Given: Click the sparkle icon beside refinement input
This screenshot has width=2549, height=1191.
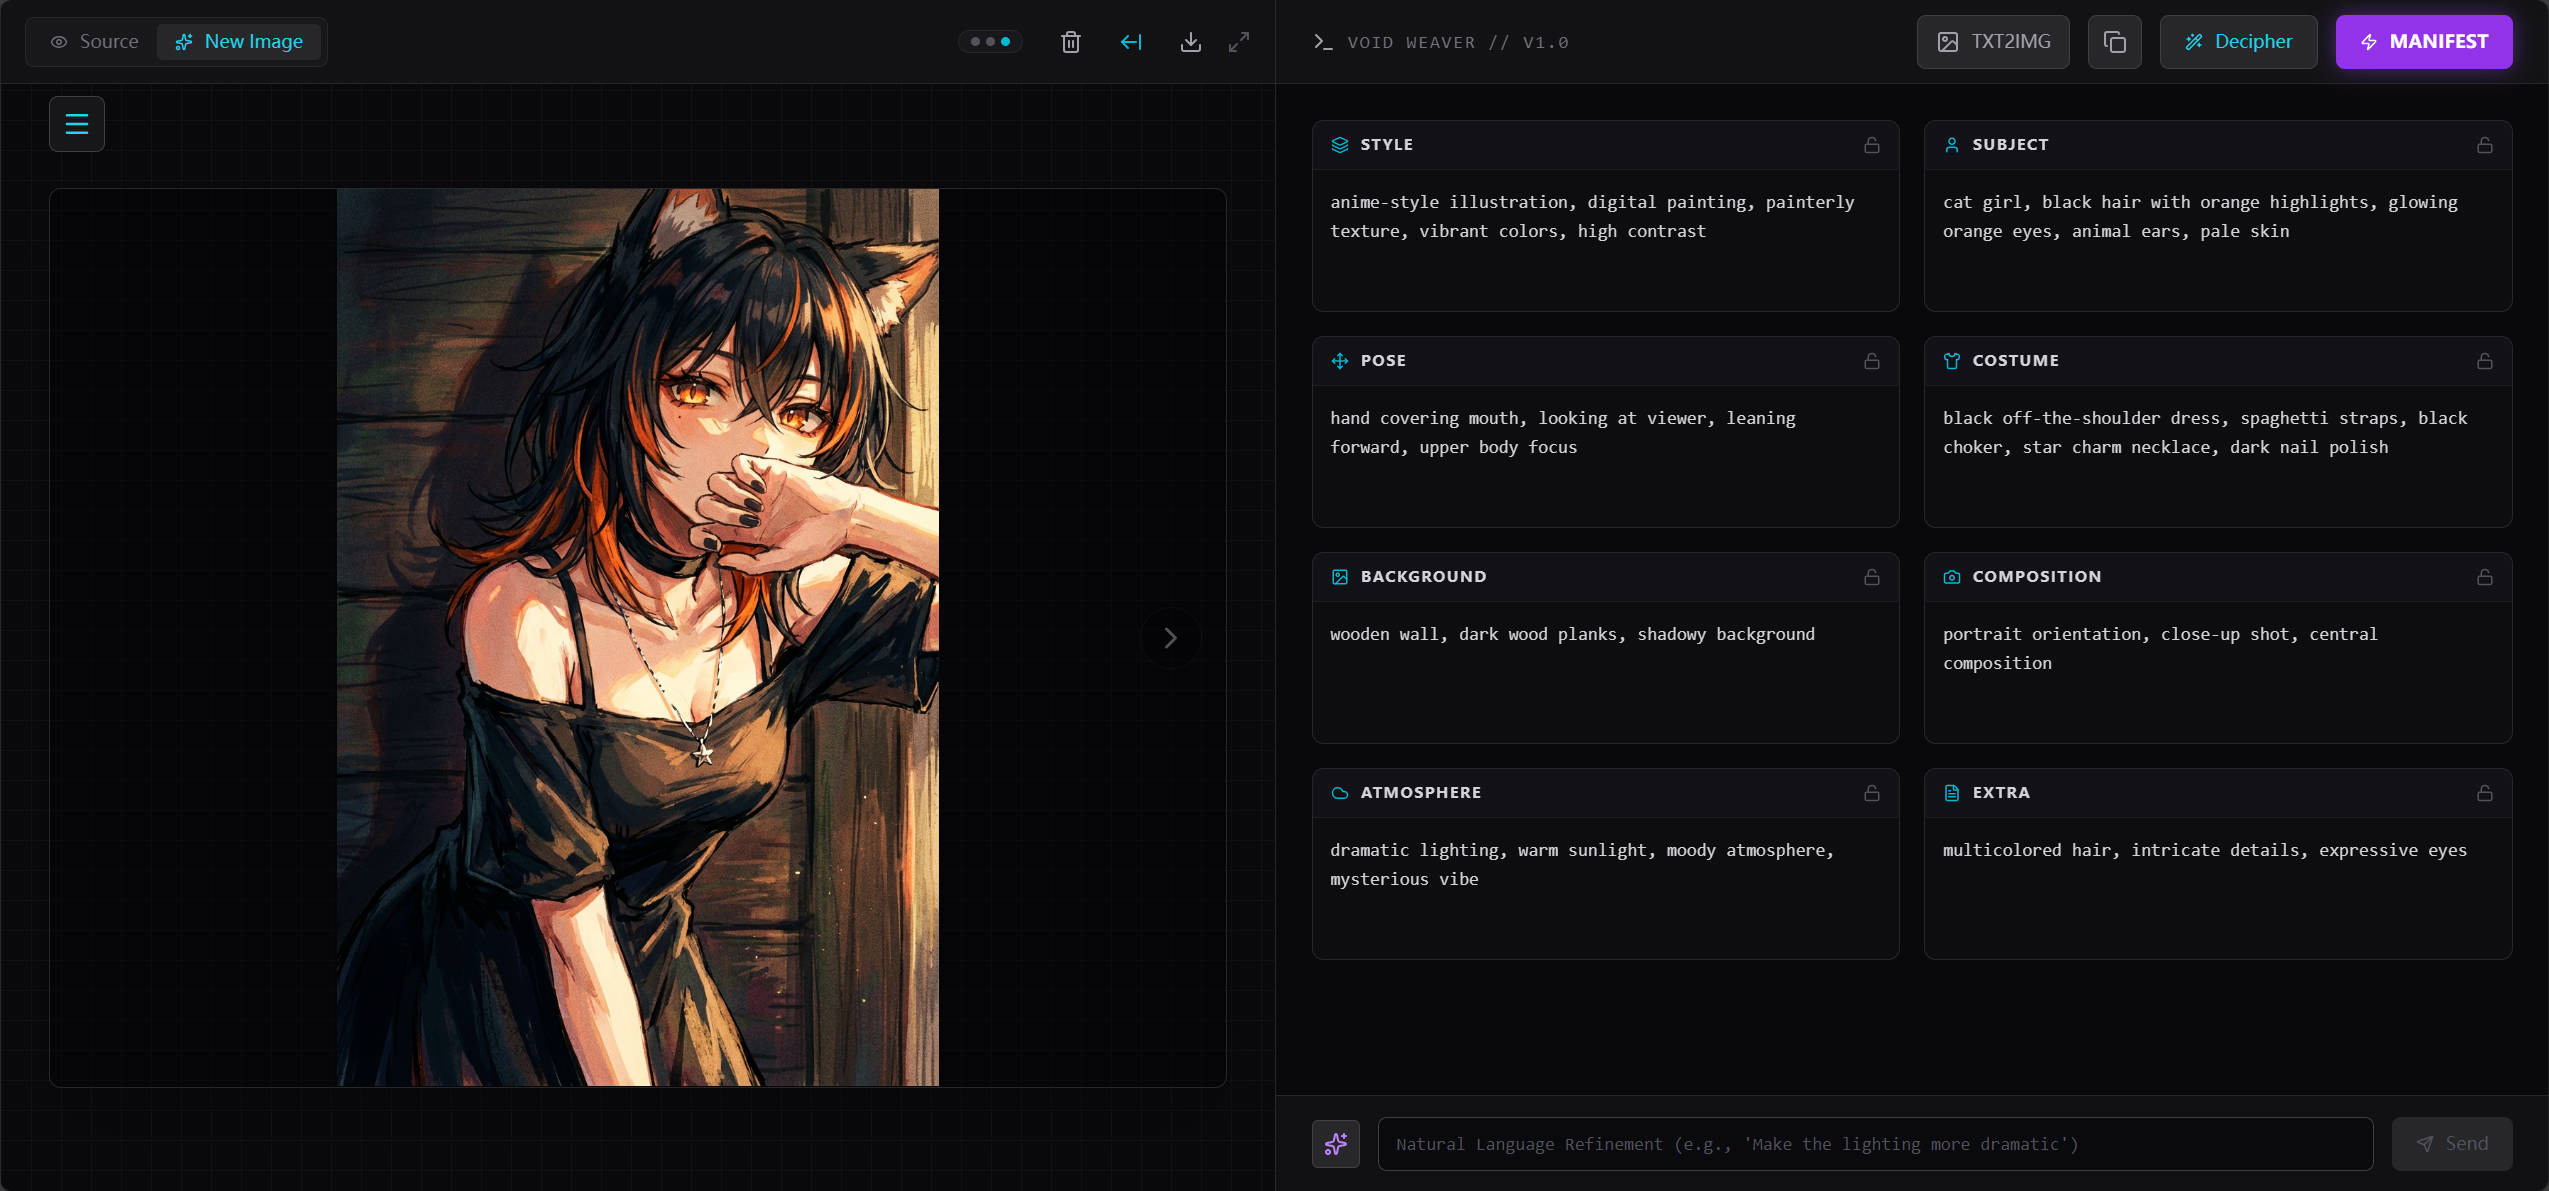Looking at the screenshot, I should coord(1336,1143).
